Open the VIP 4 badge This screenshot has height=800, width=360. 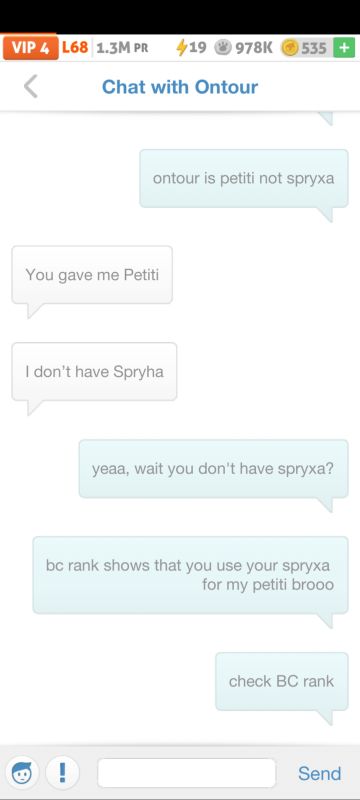coord(30,48)
